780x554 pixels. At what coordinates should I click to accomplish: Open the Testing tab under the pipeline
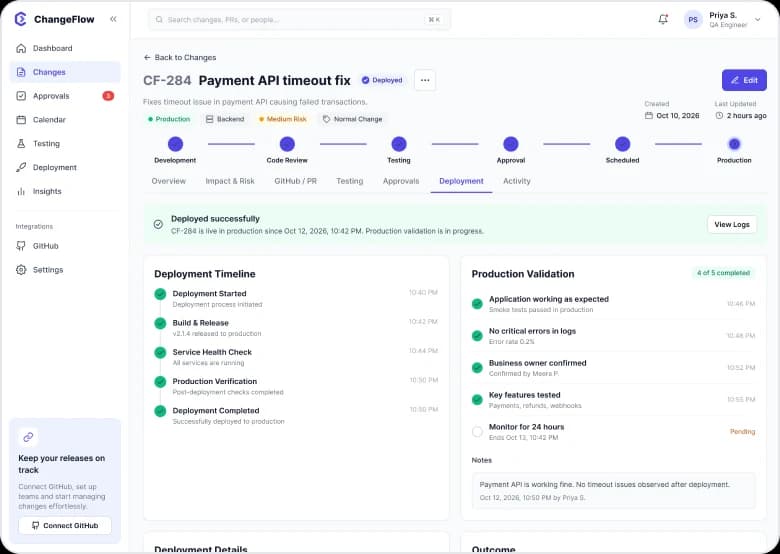point(350,181)
